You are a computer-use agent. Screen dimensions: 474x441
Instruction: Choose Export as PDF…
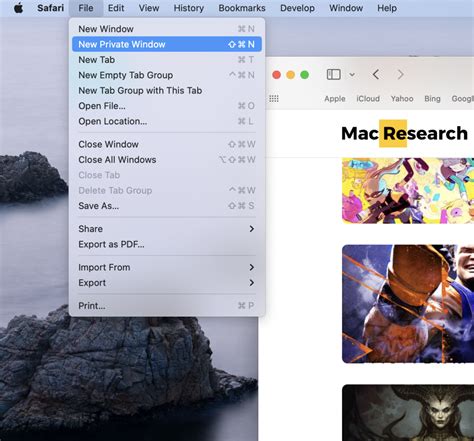point(166,244)
